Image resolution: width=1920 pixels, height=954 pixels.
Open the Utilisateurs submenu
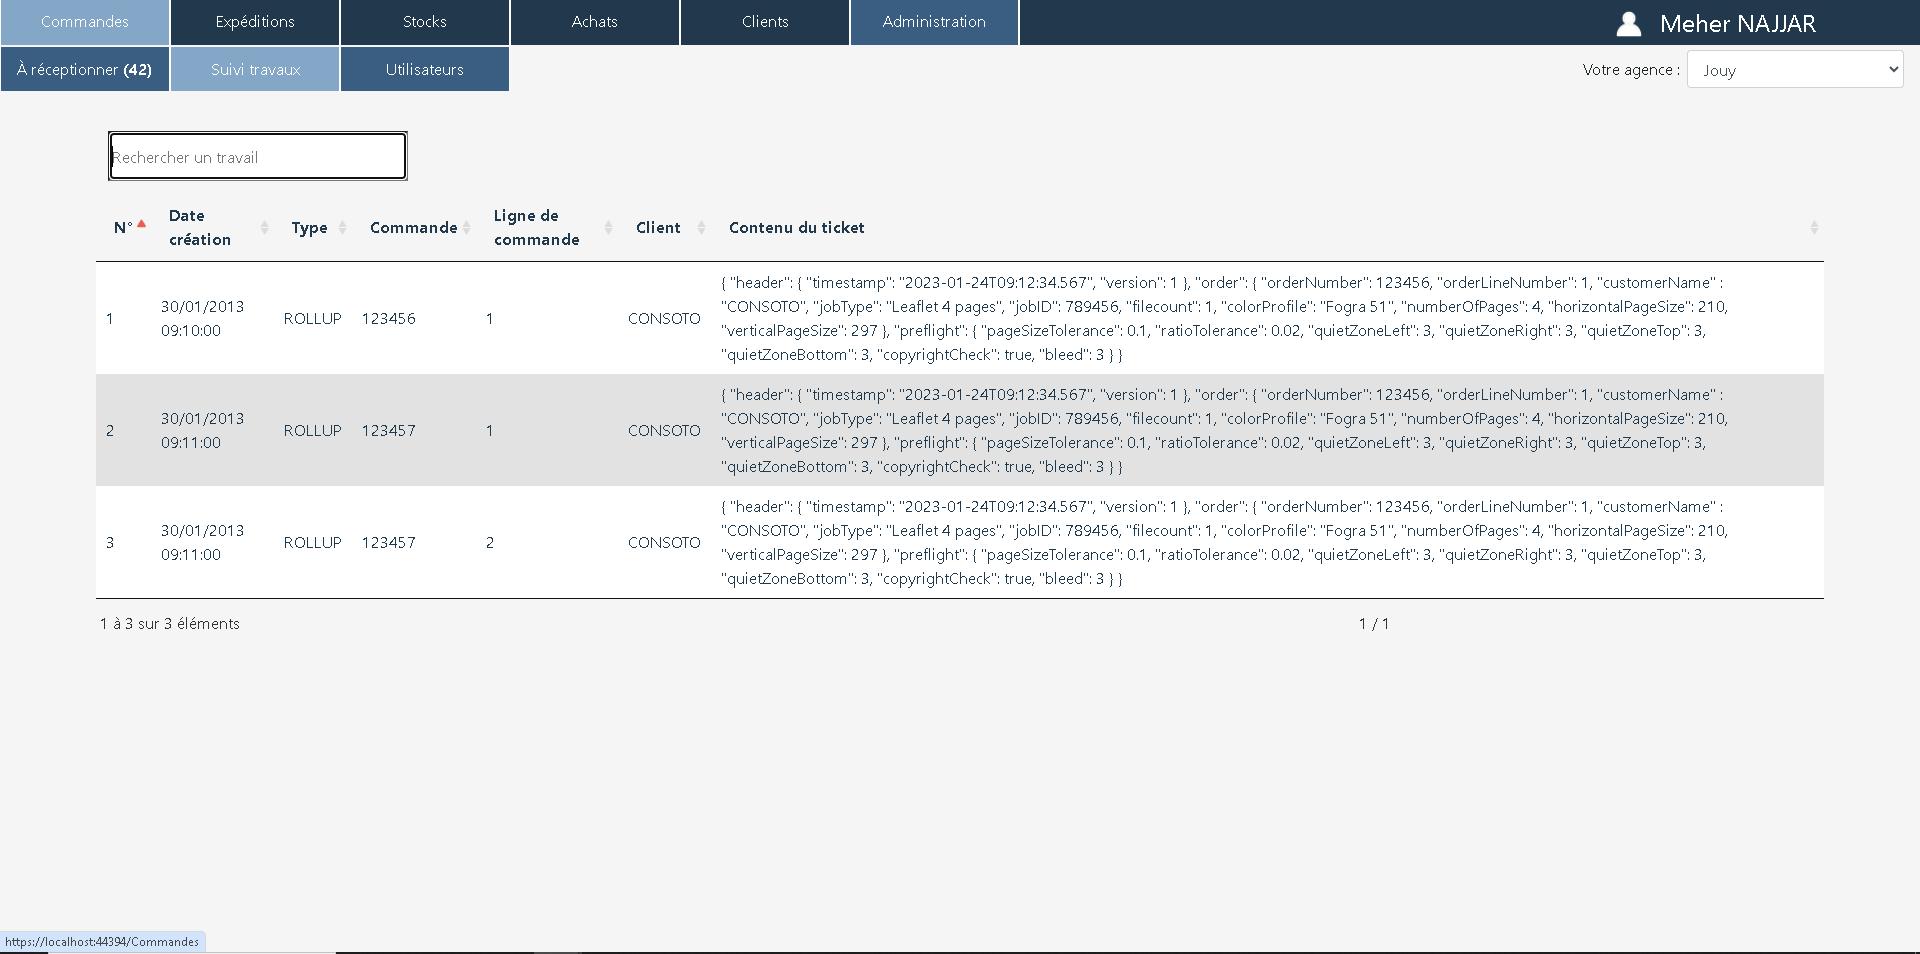pos(425,70)
